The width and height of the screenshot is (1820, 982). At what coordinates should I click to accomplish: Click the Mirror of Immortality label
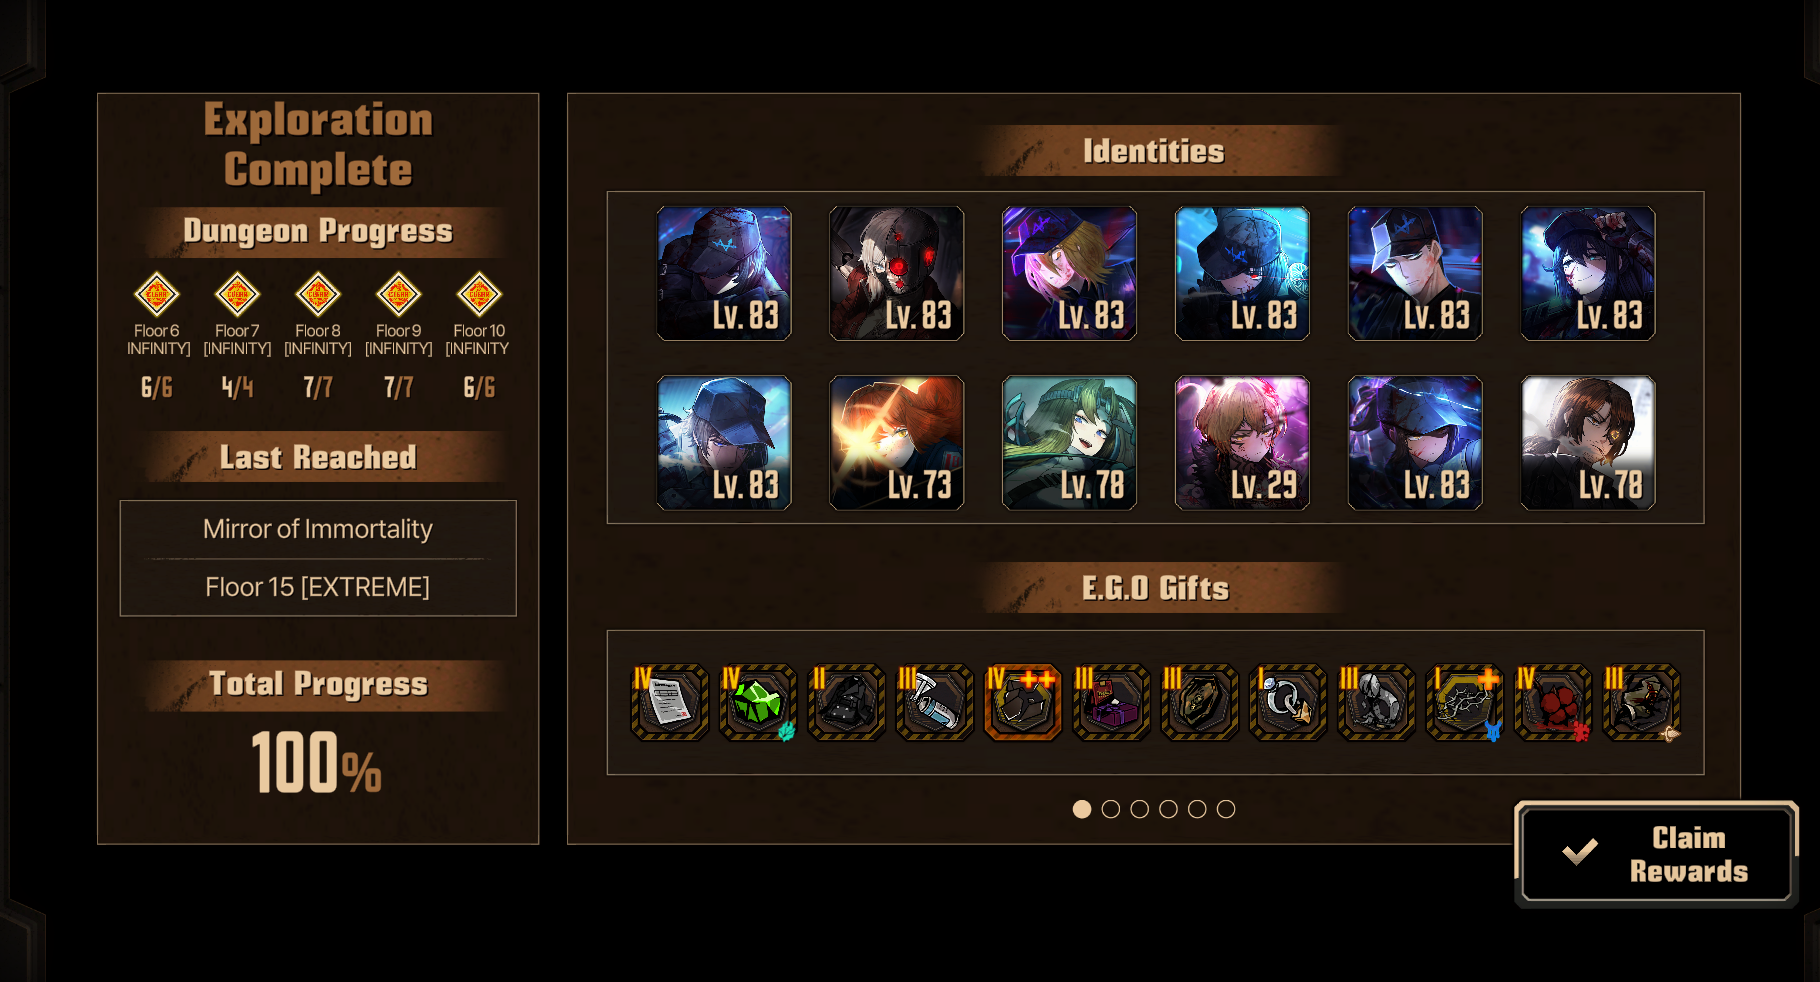point(318,528)
